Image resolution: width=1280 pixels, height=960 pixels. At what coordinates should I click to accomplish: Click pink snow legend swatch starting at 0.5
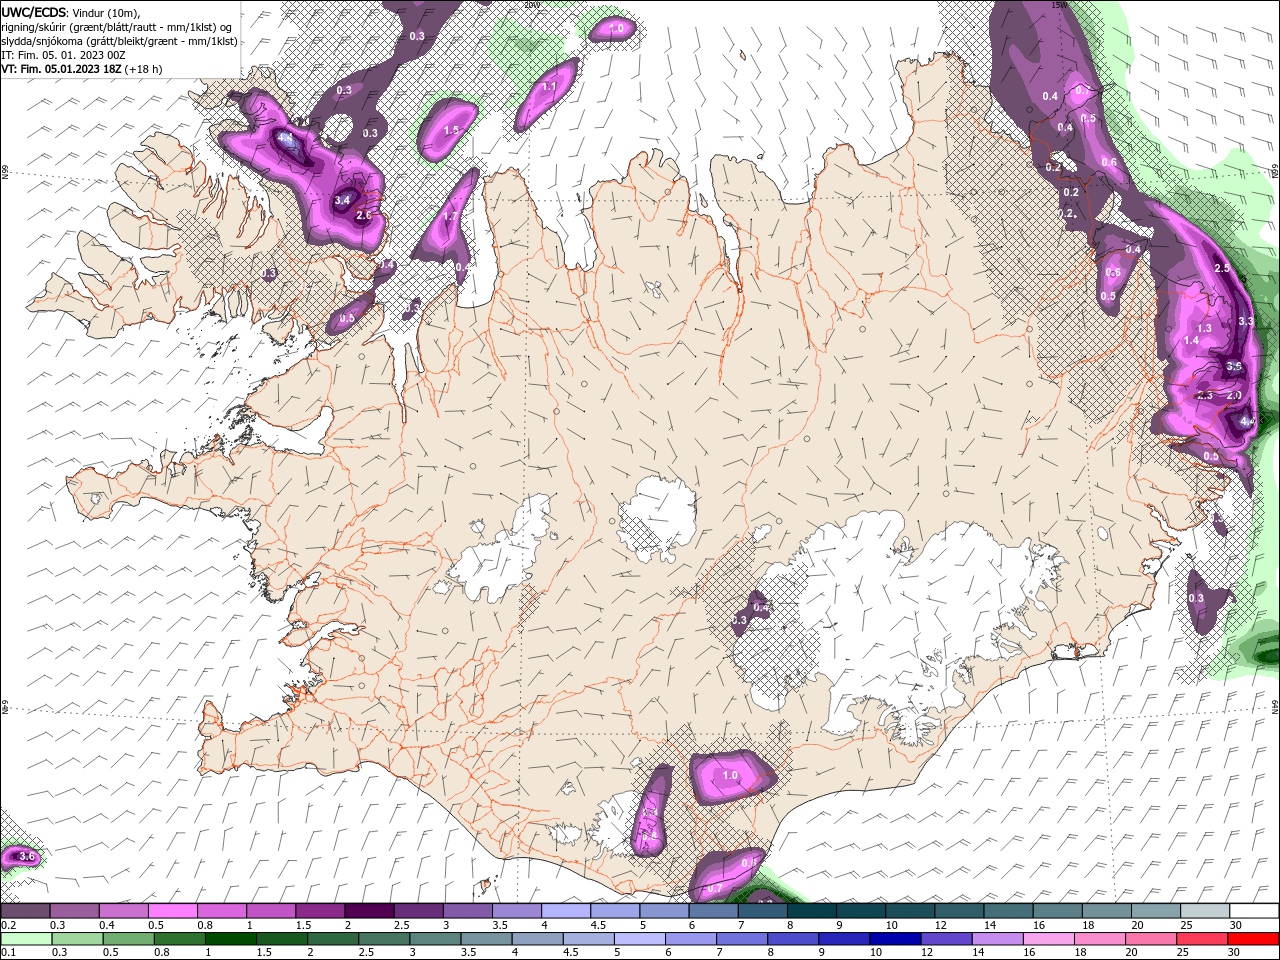172,911
